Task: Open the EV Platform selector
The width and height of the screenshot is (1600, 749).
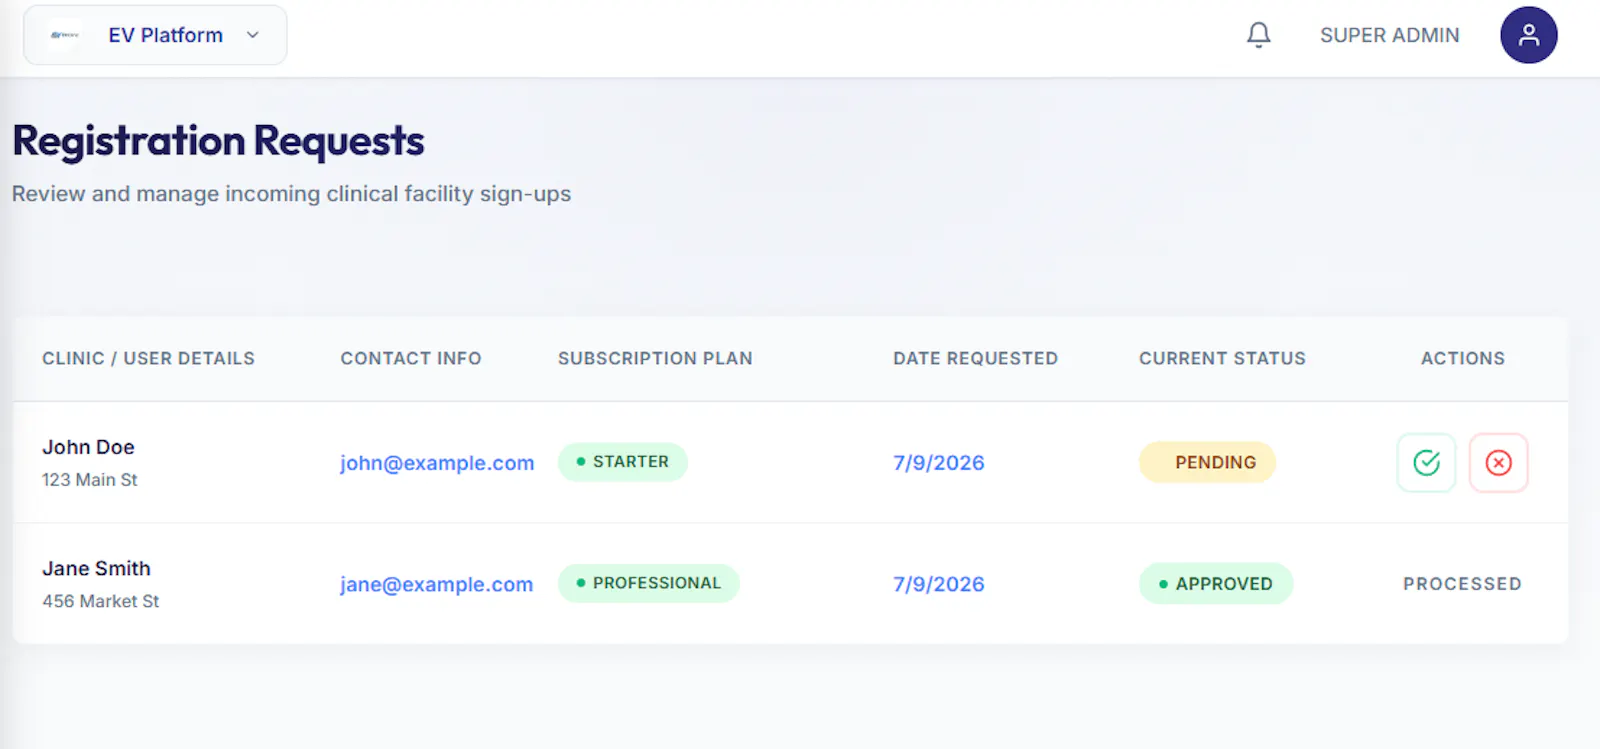Action: pyautogui.click(x=155, y=35)
